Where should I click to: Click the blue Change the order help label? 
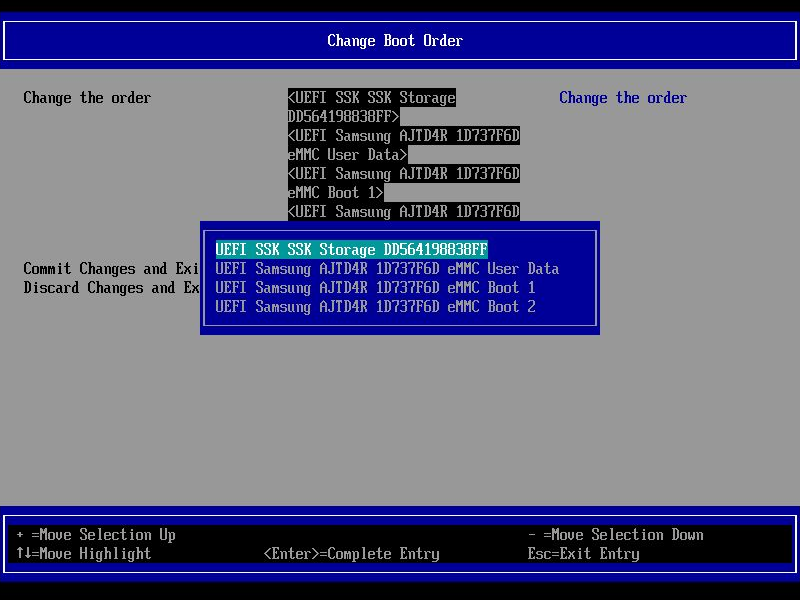622,97
